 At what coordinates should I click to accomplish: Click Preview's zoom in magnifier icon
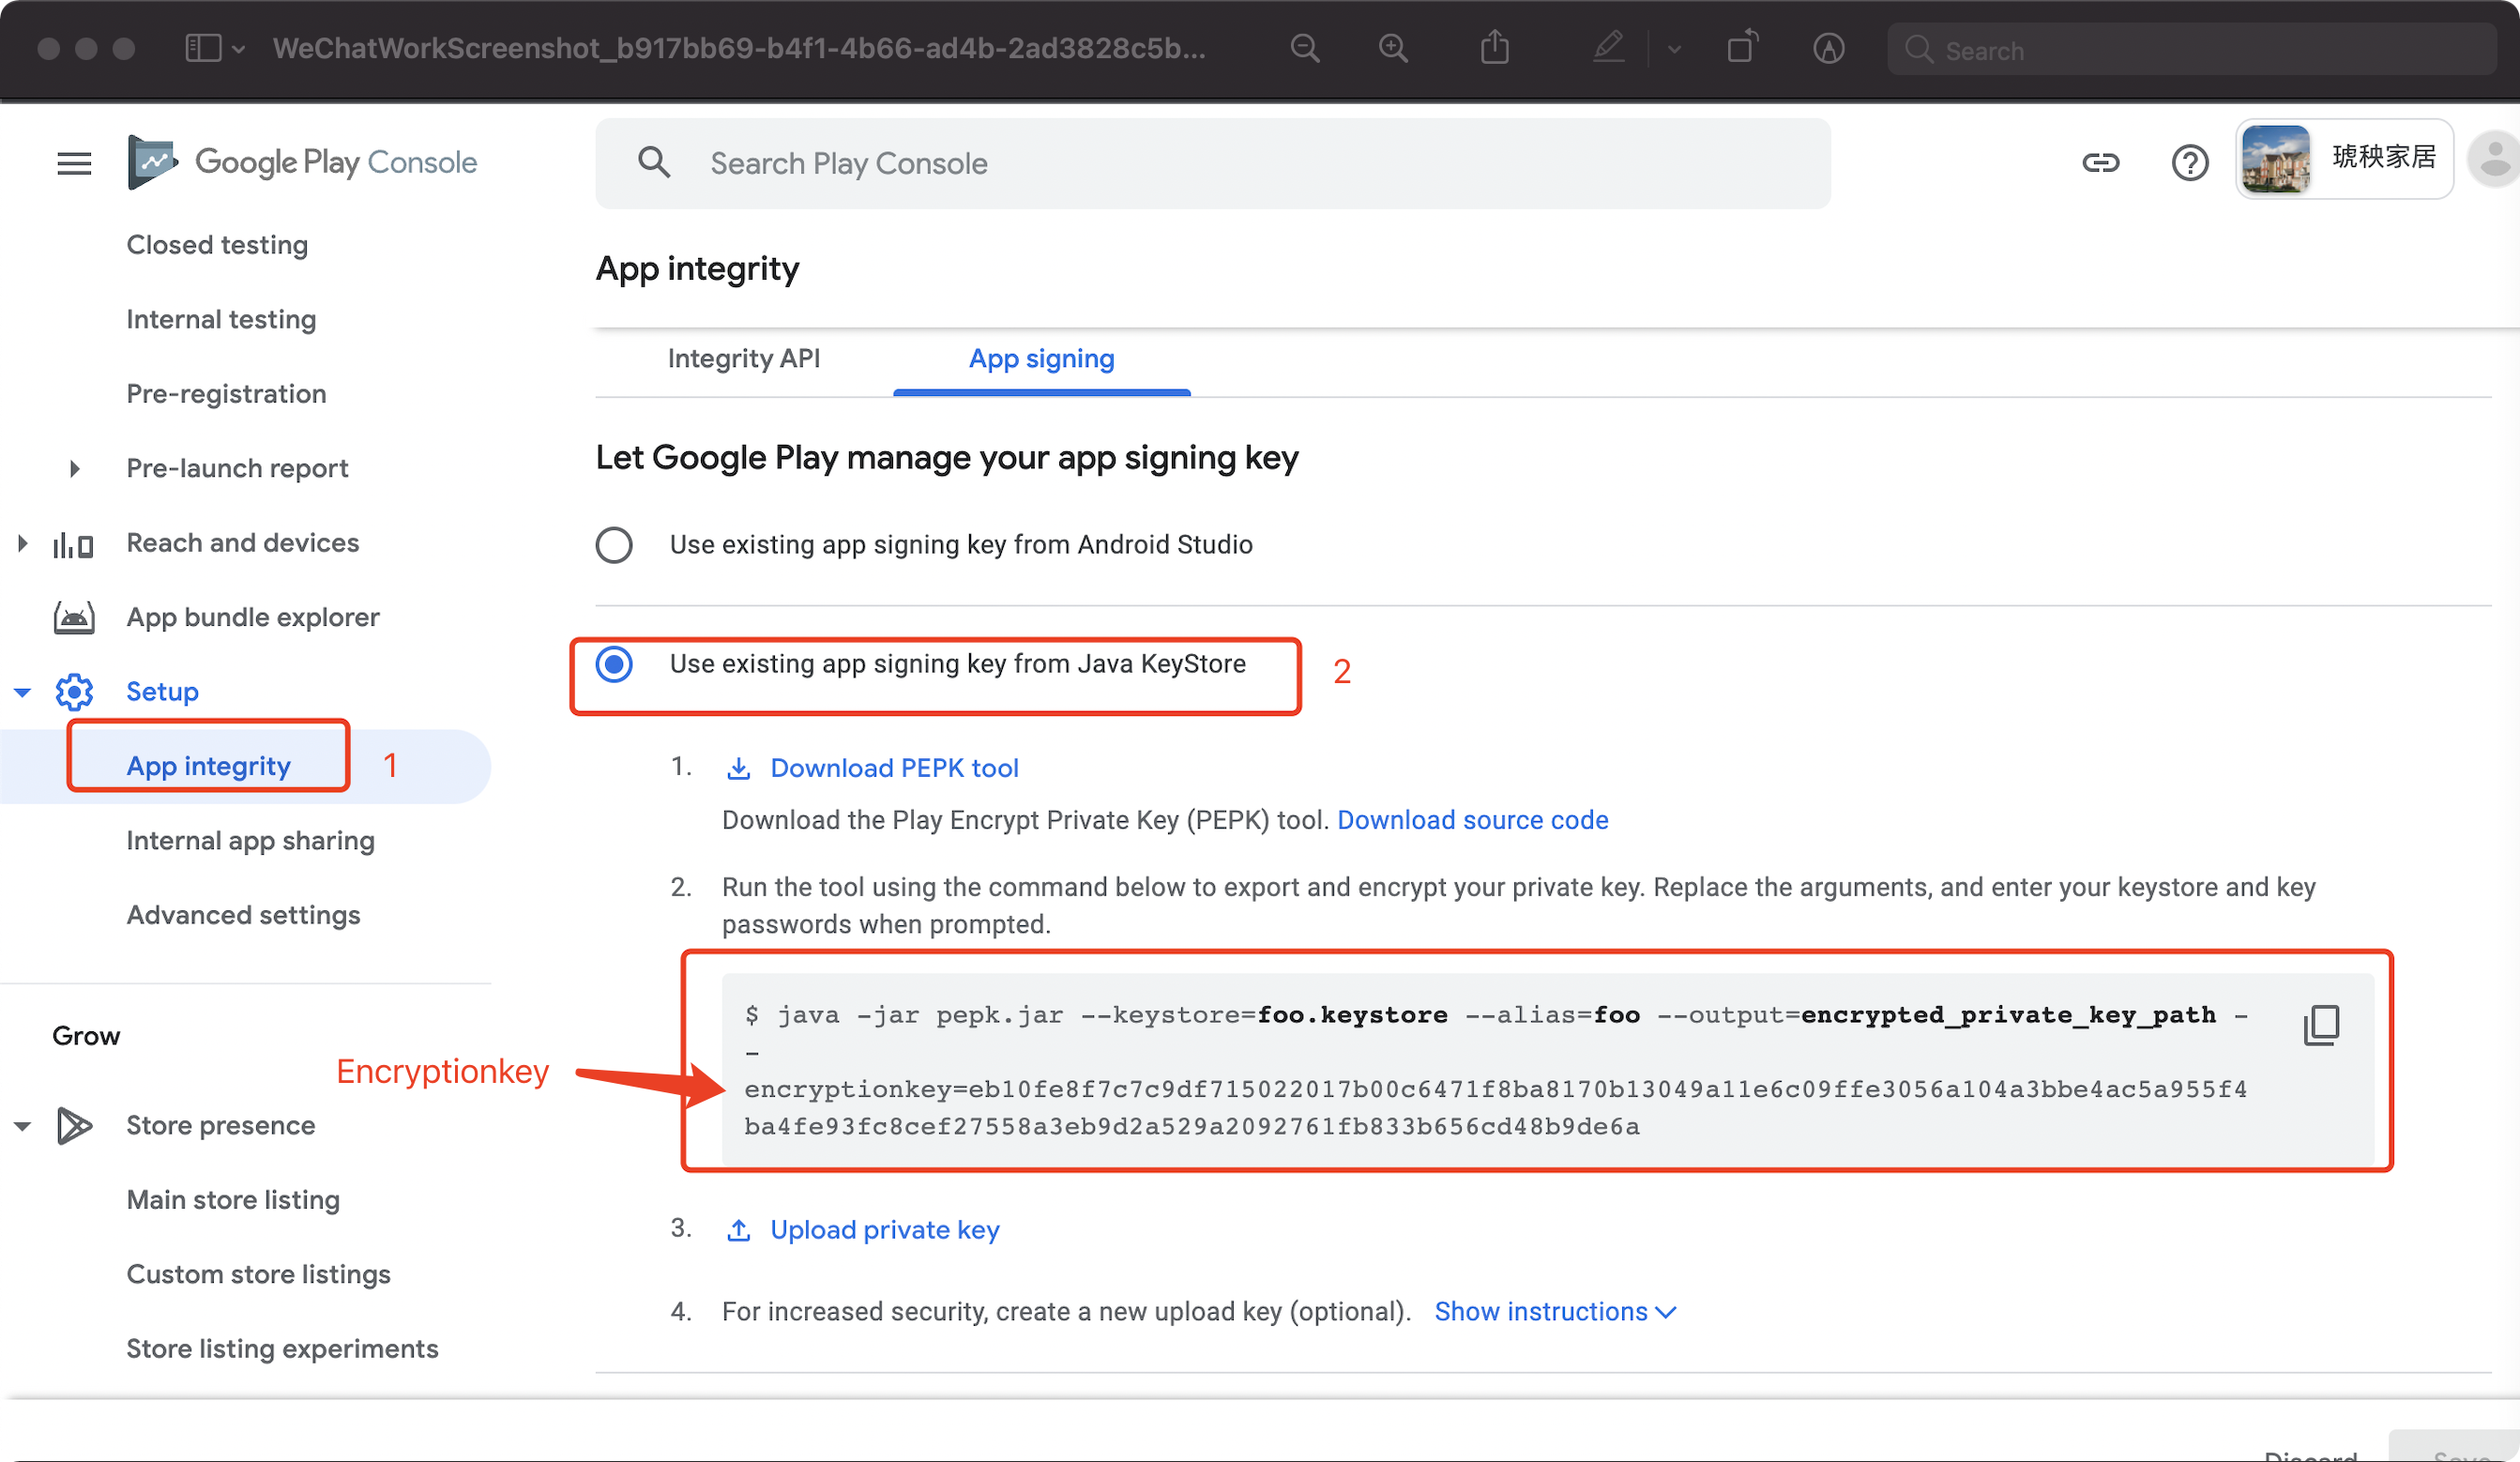pyautogui.click(x=1393, y=48)
